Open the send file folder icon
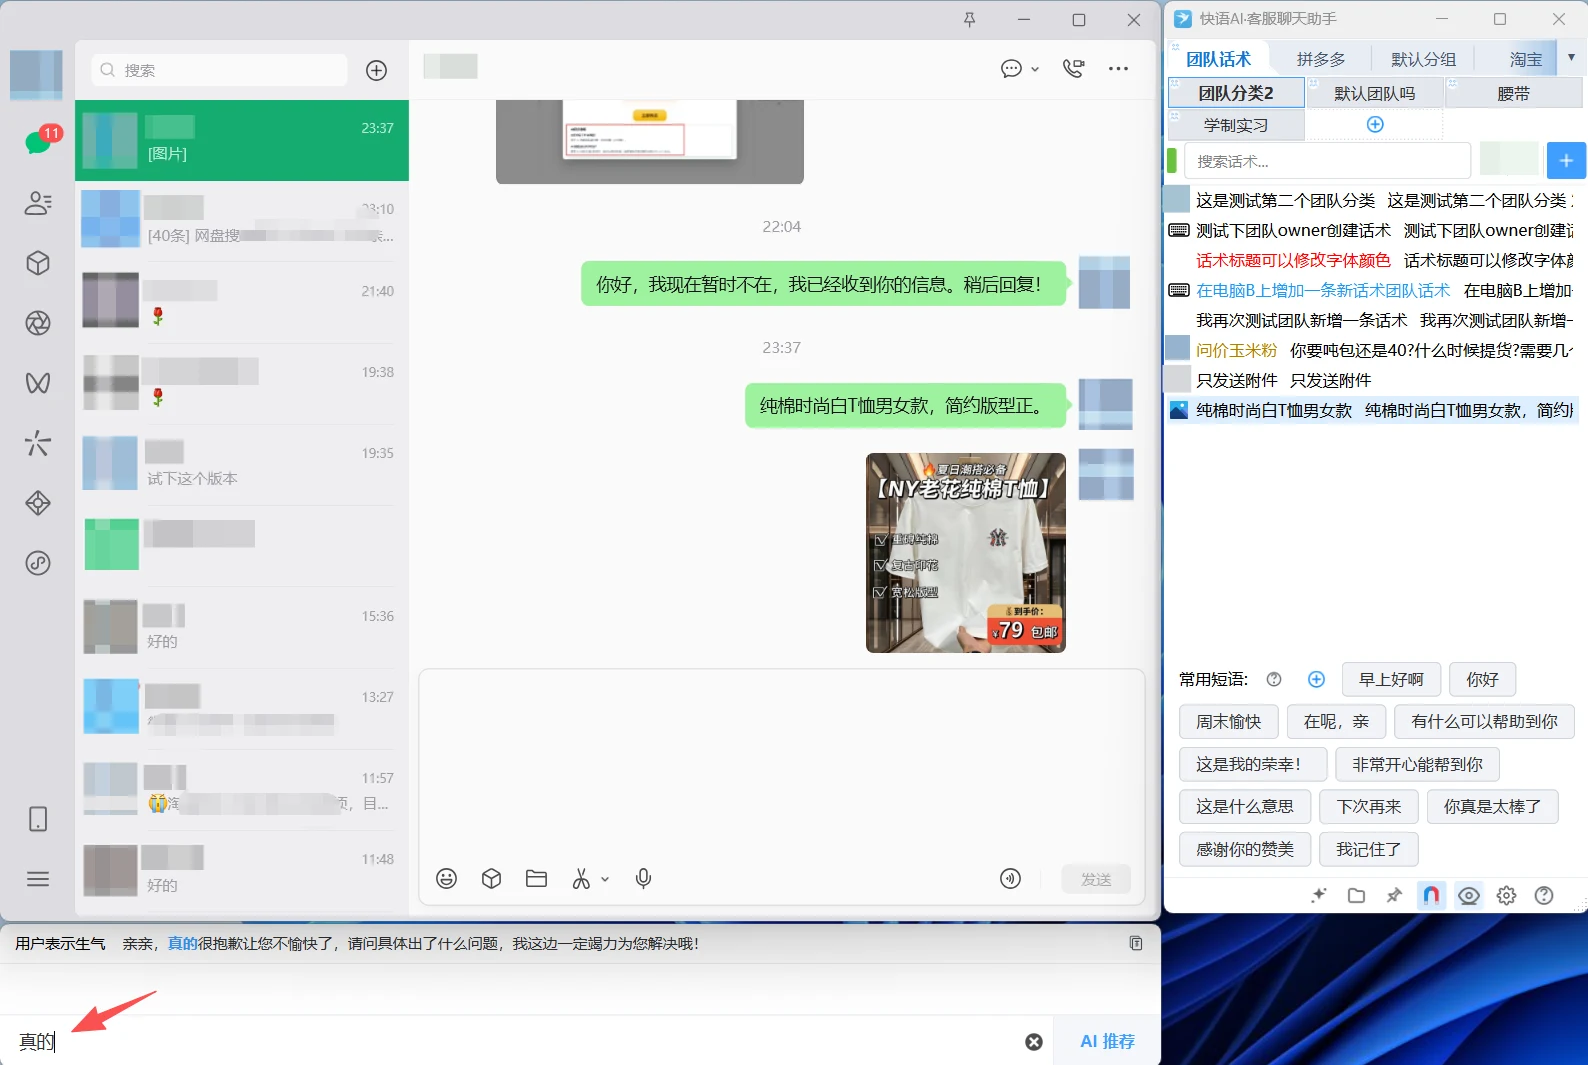 pos(536,879)
